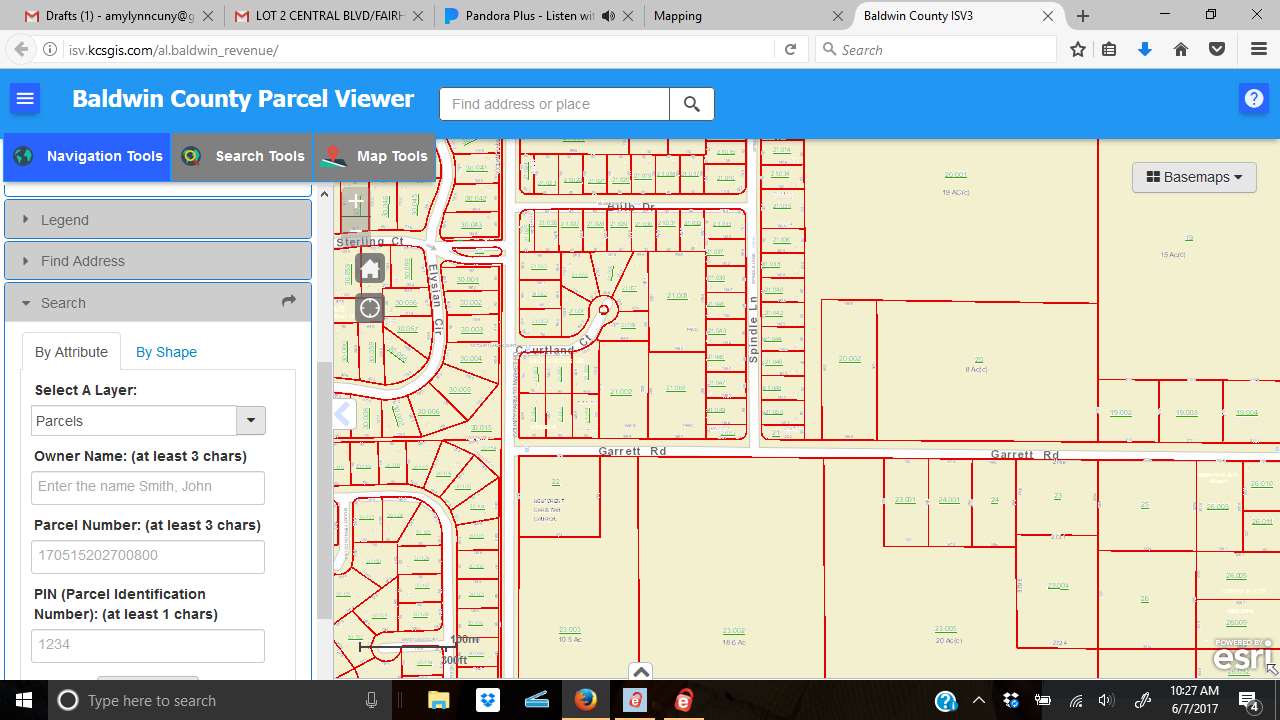This screenshot has width=1280, height=720.
Task: Open the hamburger menu in blue header
Action: coord(25,99)
